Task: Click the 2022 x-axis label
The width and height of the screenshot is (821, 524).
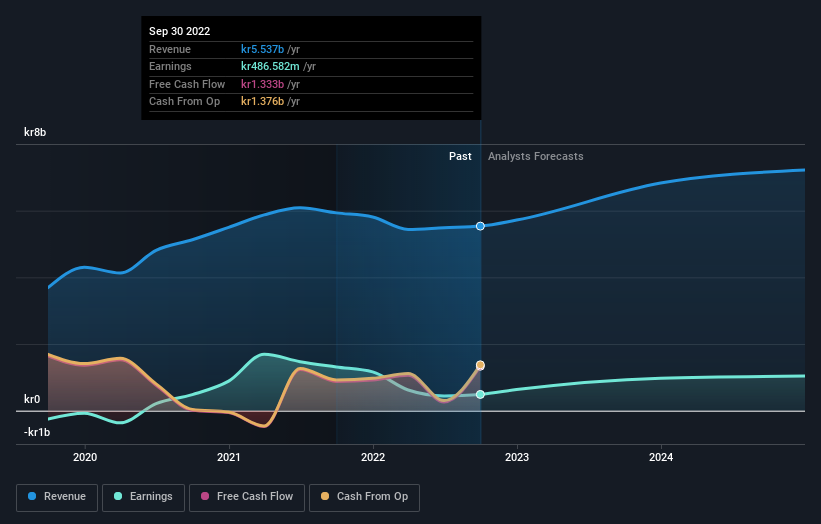Action: point(373,457)
